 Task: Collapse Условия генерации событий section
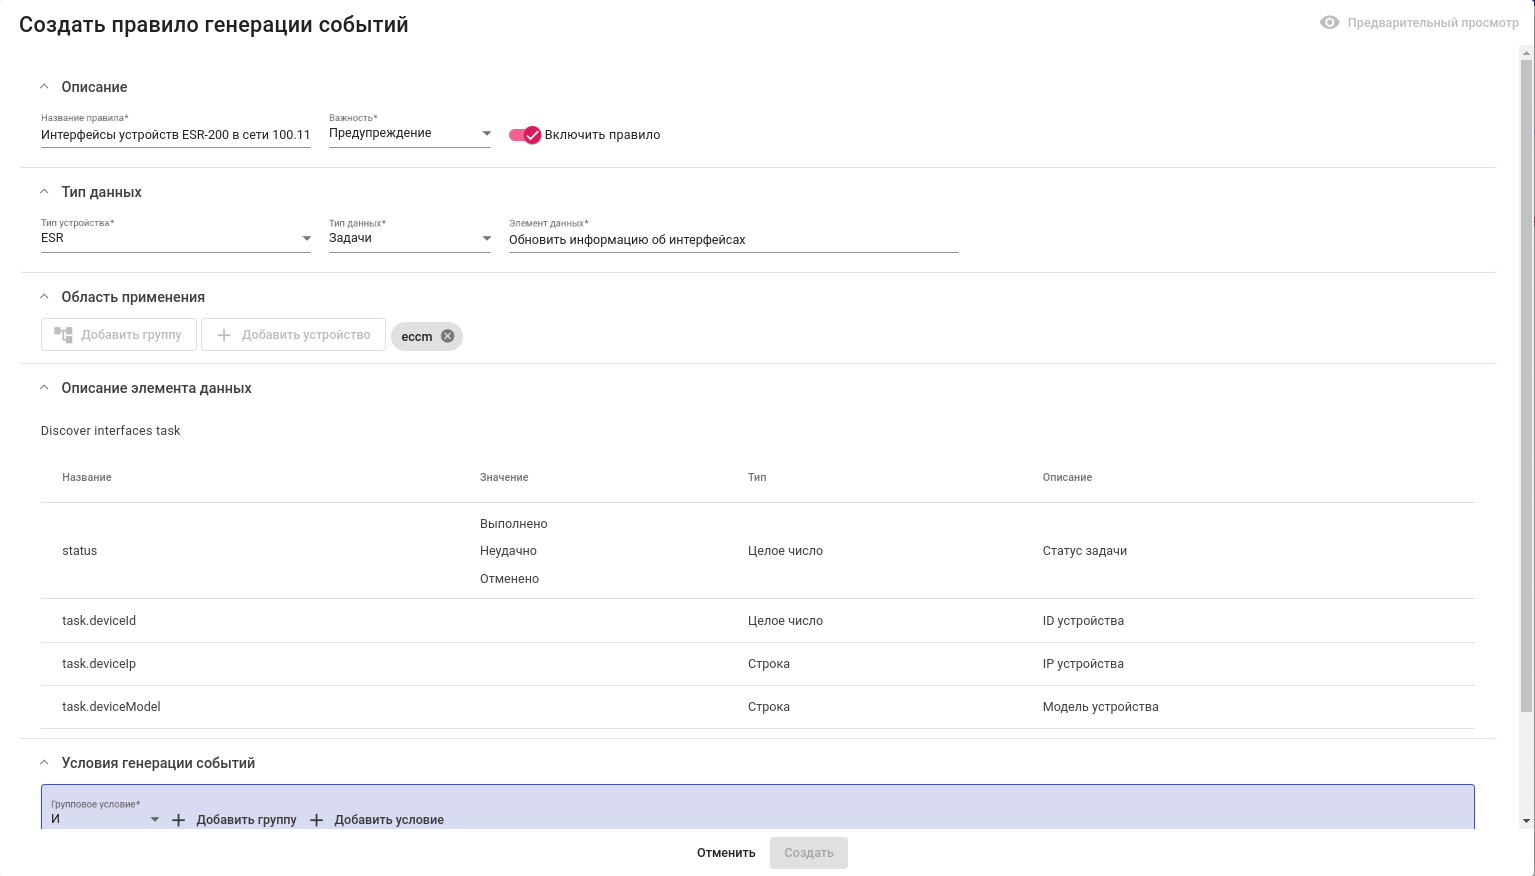point(44,763)
